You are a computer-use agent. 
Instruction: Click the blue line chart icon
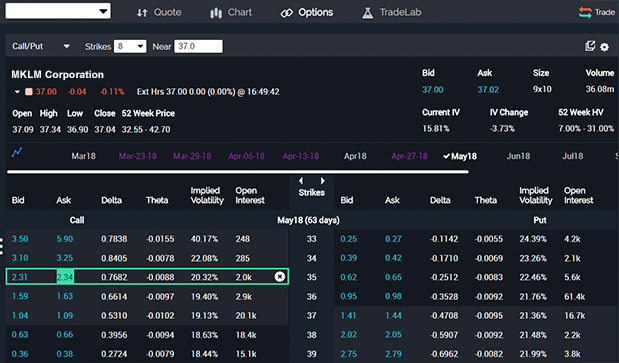(17, 152)
